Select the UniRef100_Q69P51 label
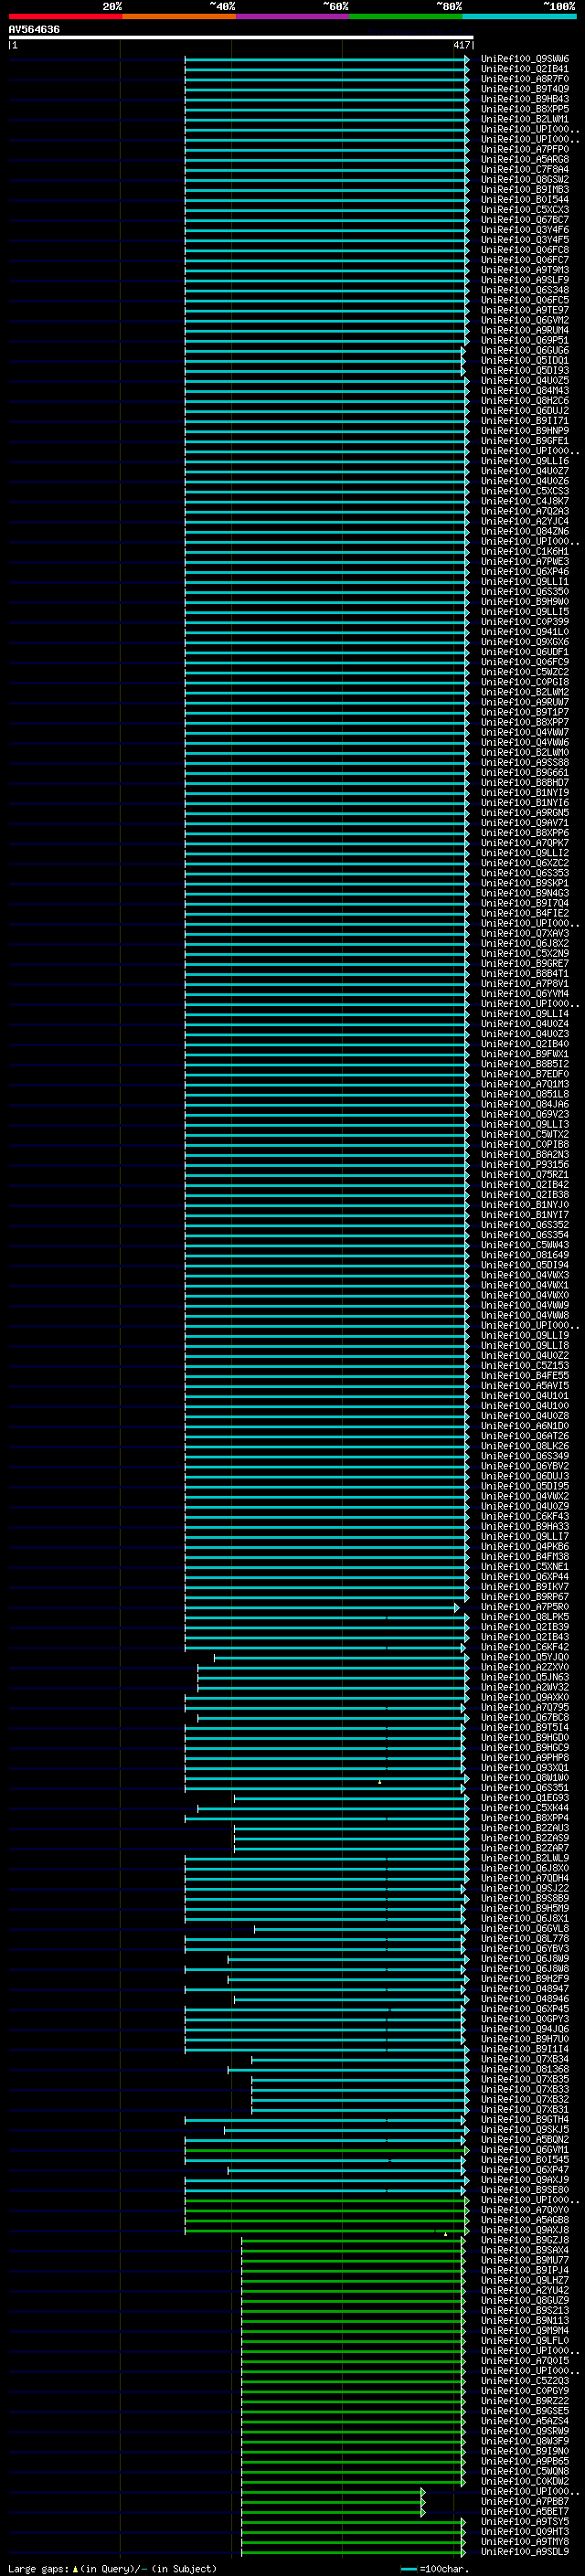This screenshot has width=585, height=2576. pyautogui.click(x=525, y=340)
